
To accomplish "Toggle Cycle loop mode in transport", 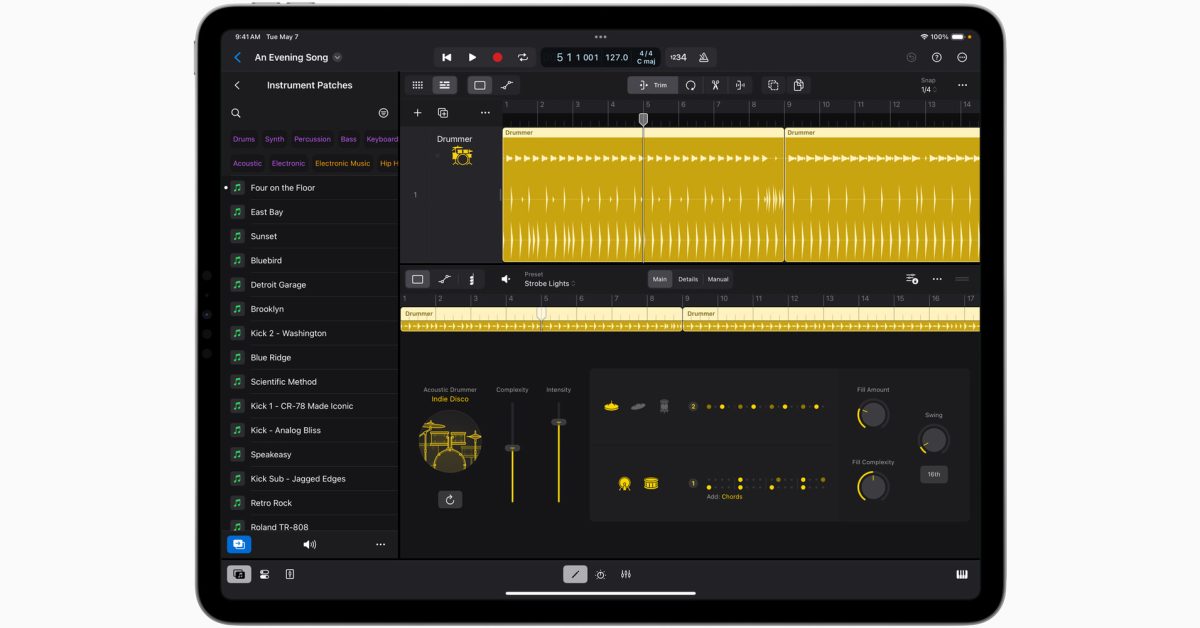I will [x=522, y=58].
